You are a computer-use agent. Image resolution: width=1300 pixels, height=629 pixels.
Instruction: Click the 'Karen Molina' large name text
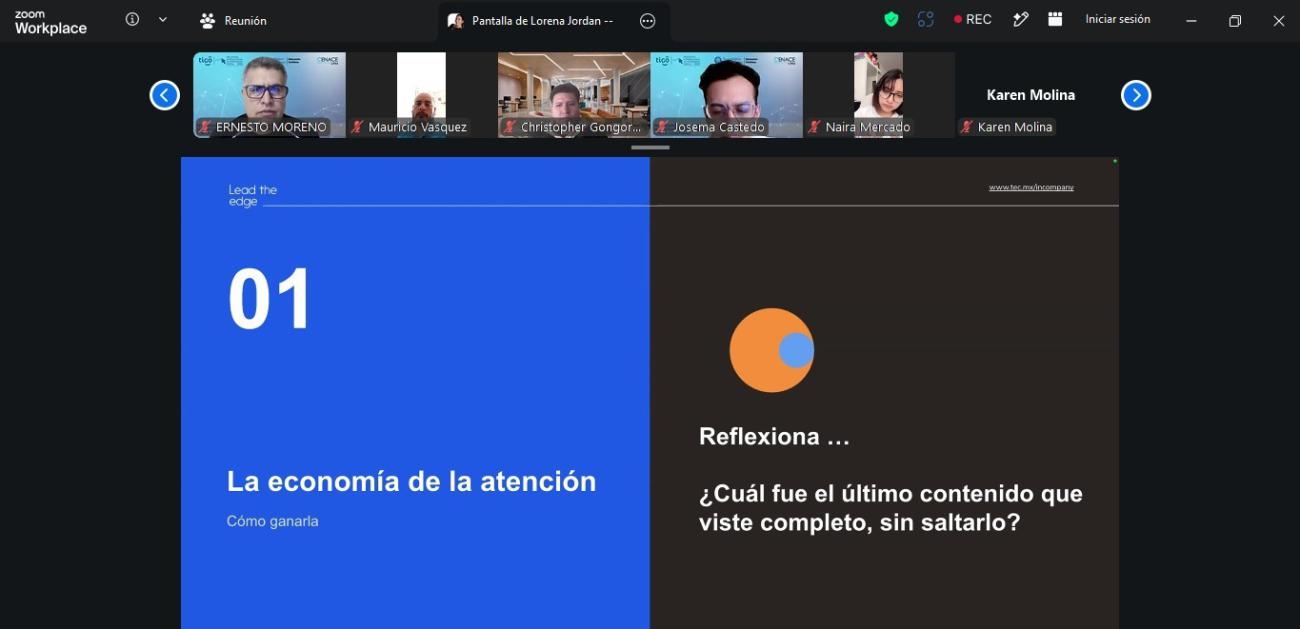tap(1031, 95)
